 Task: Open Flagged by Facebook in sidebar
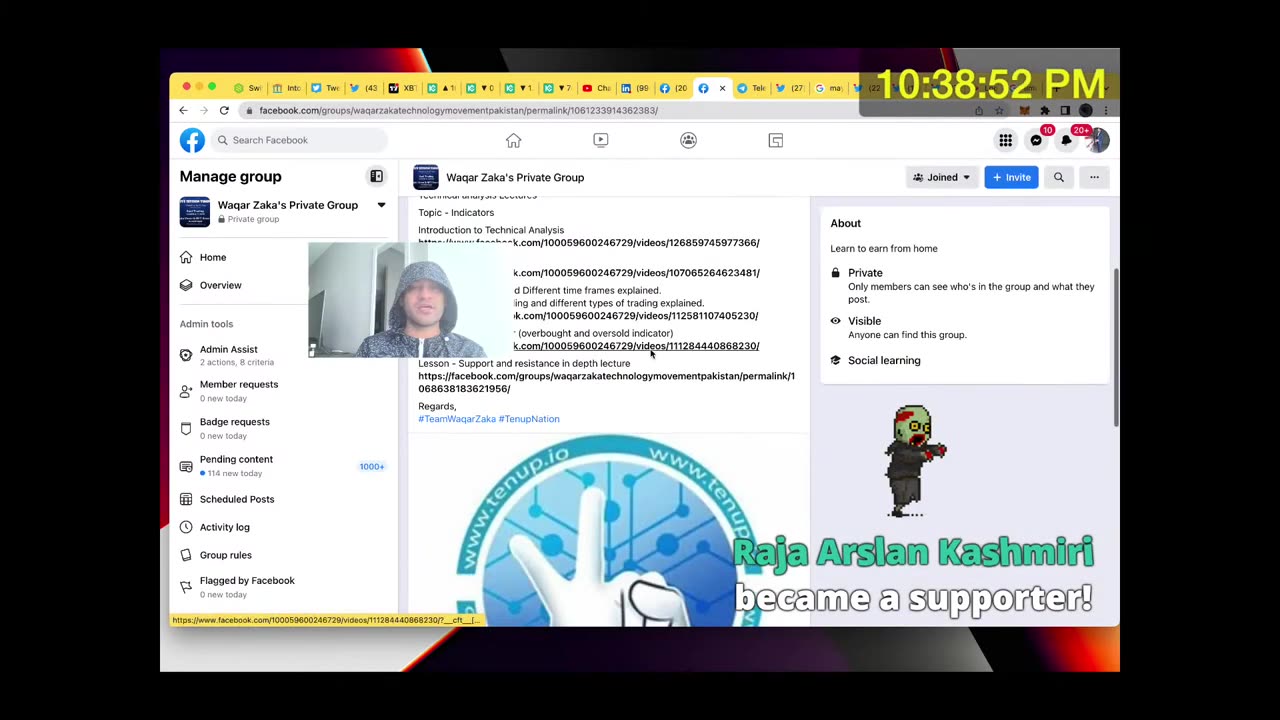coord(284,586)
